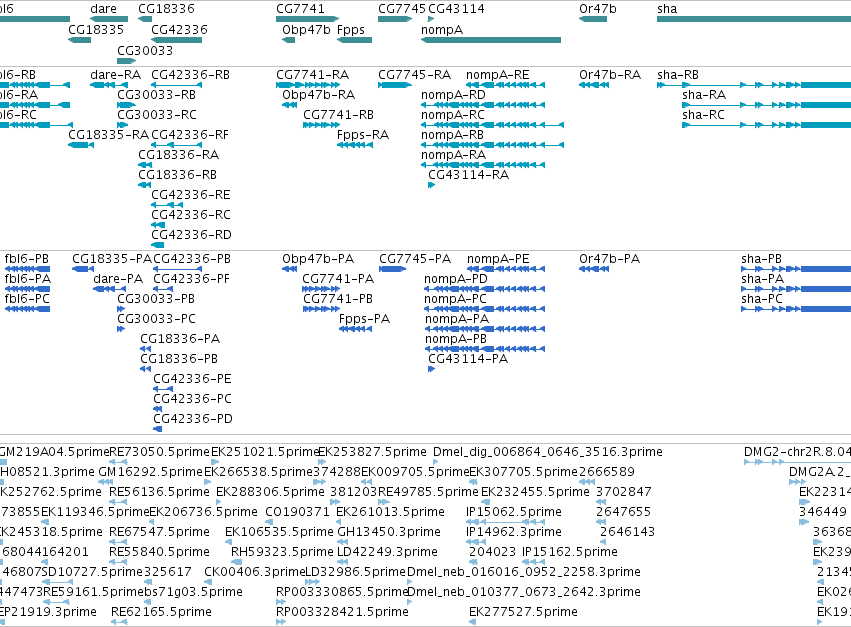Click the CG7741-PA protein feature
This screenshot has width=851, height=627.
point(321,289)
